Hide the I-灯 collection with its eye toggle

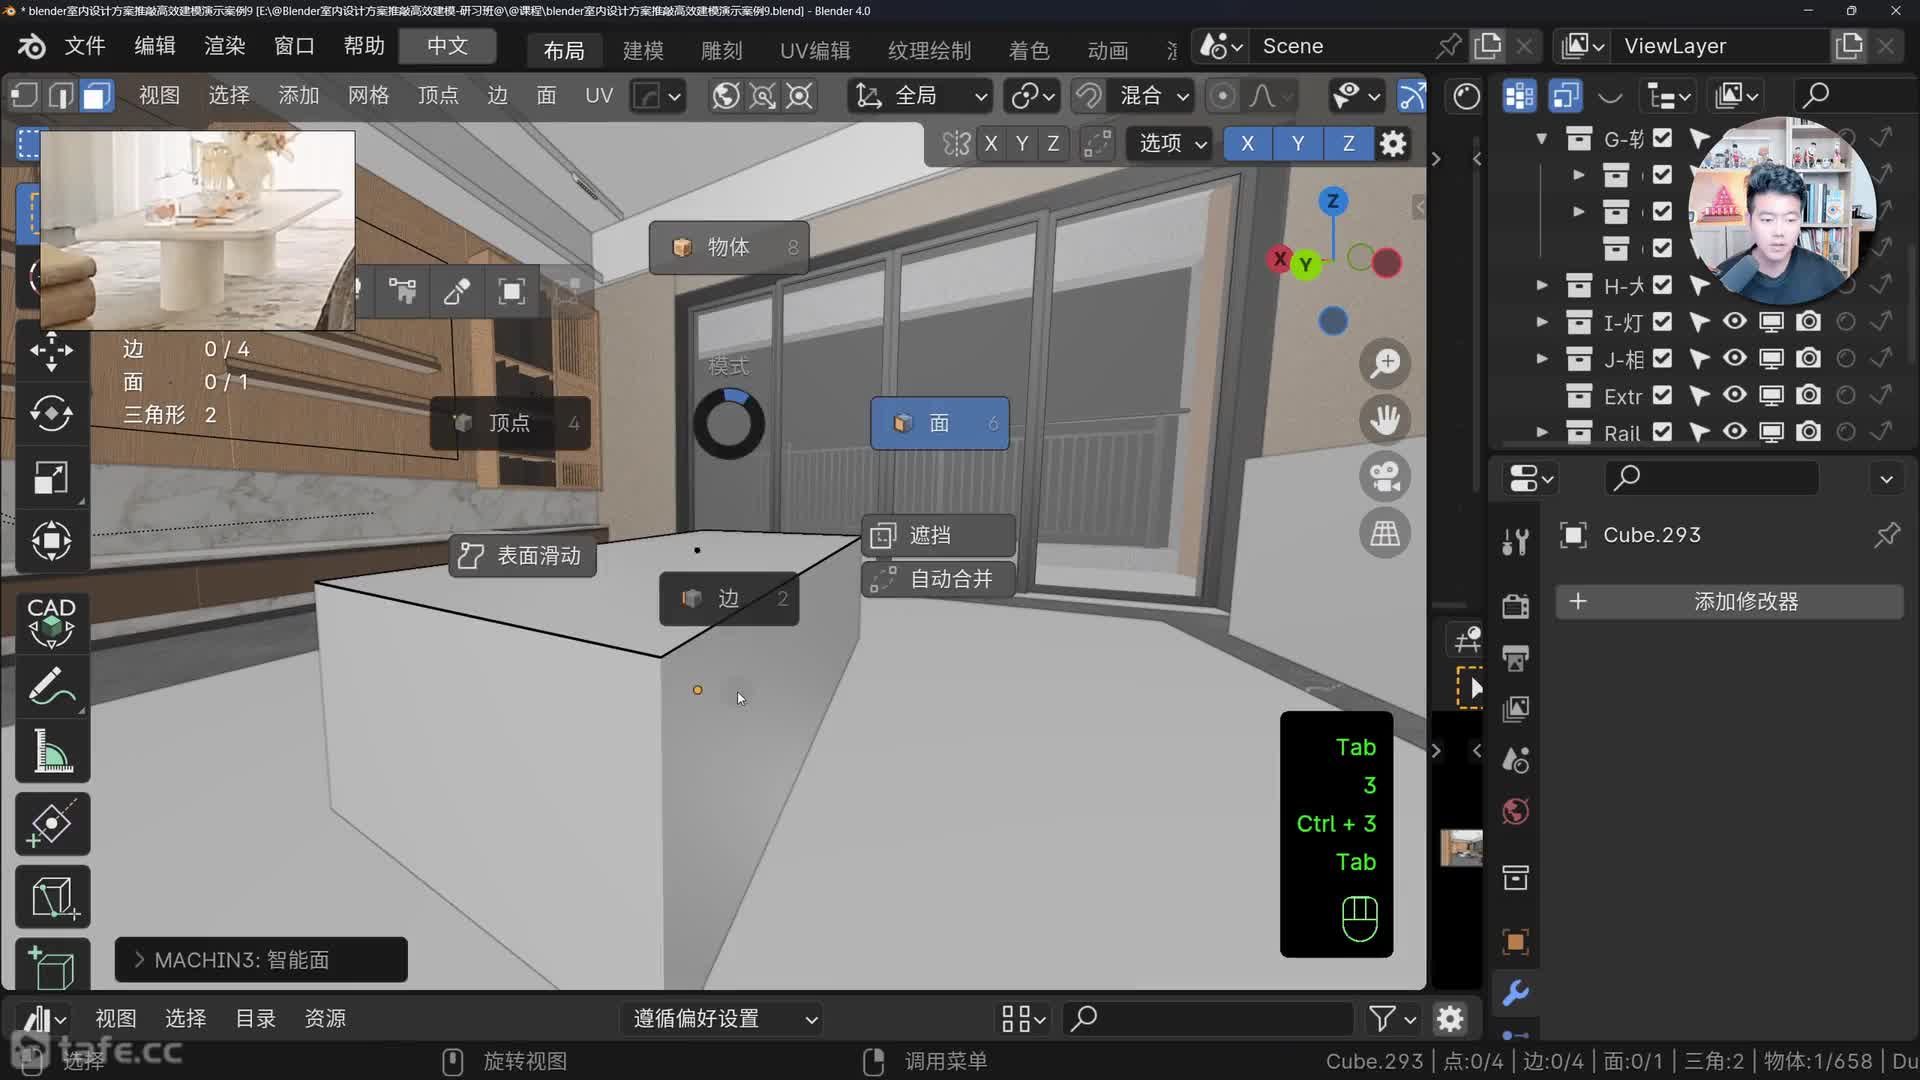(1735, 322)
